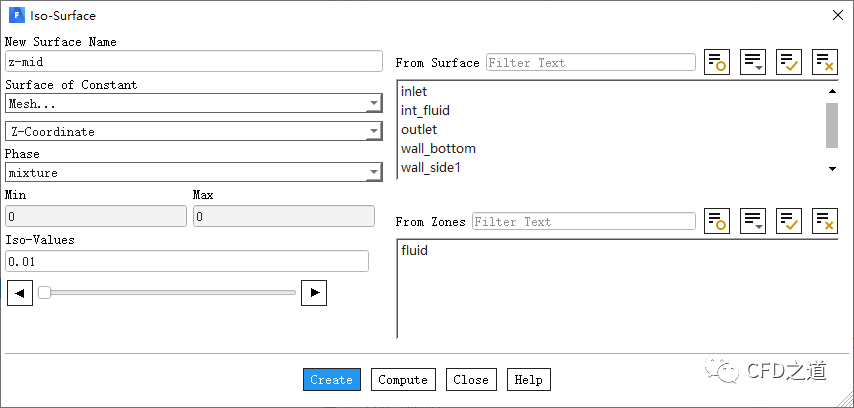Deselect all shown surfaces in From Surface

coord(825,62)
